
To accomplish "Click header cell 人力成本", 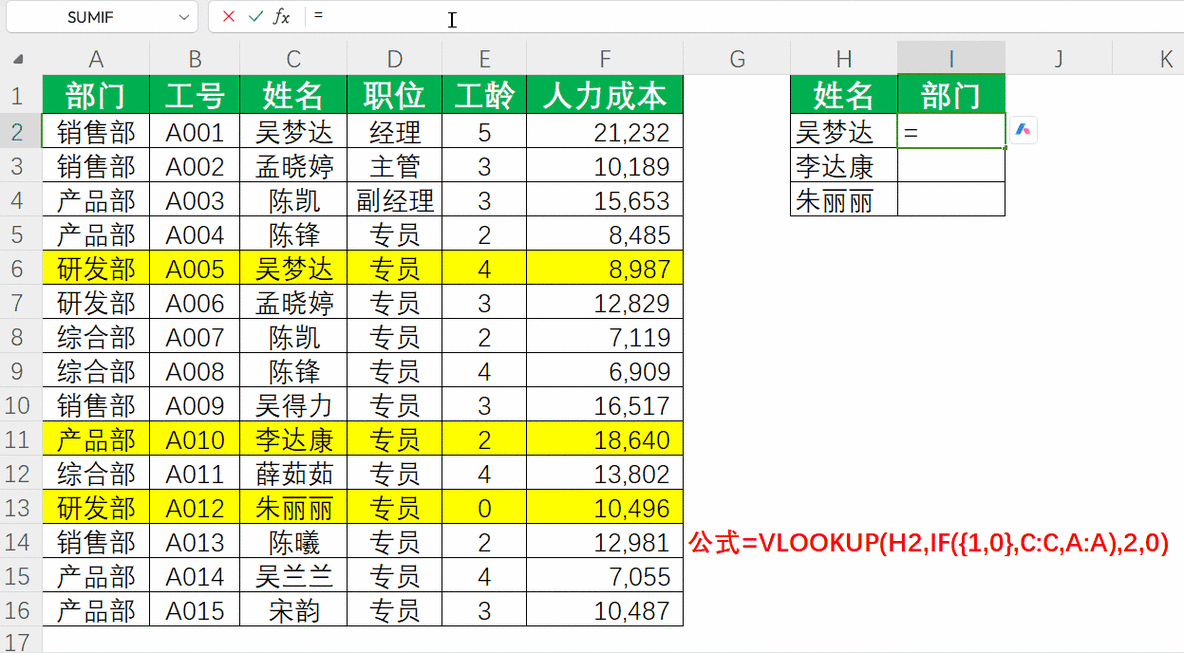I will tap(605, 95).
